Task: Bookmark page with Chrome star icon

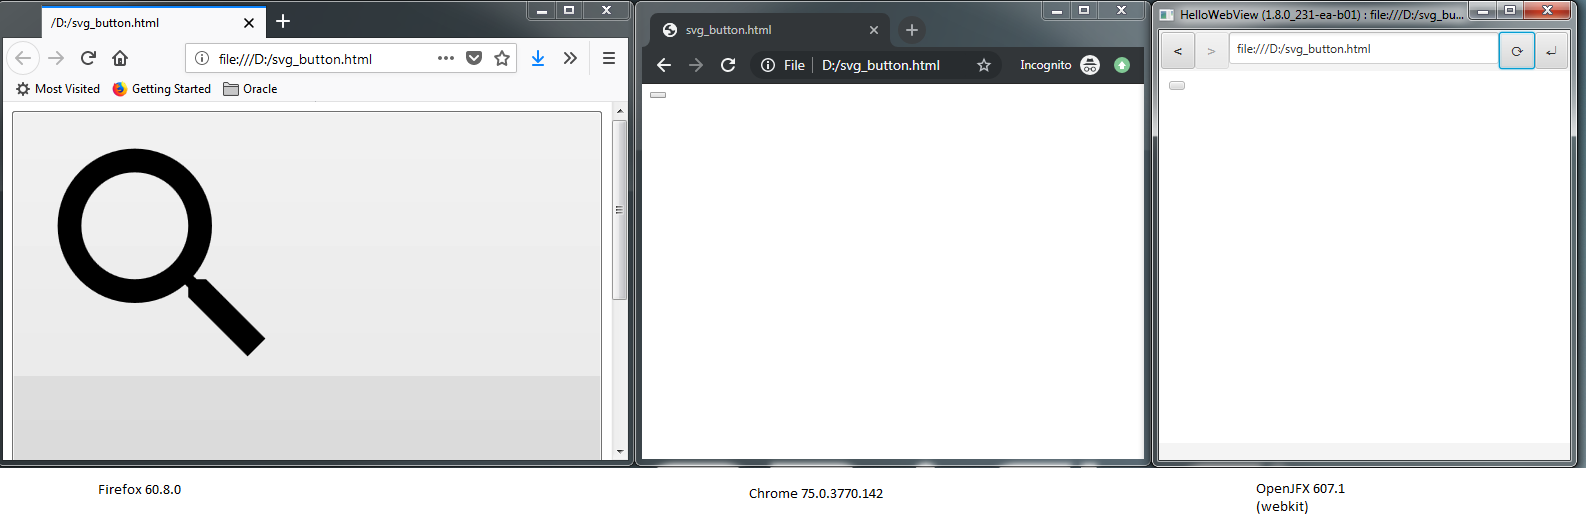Action: coord(984,65)
